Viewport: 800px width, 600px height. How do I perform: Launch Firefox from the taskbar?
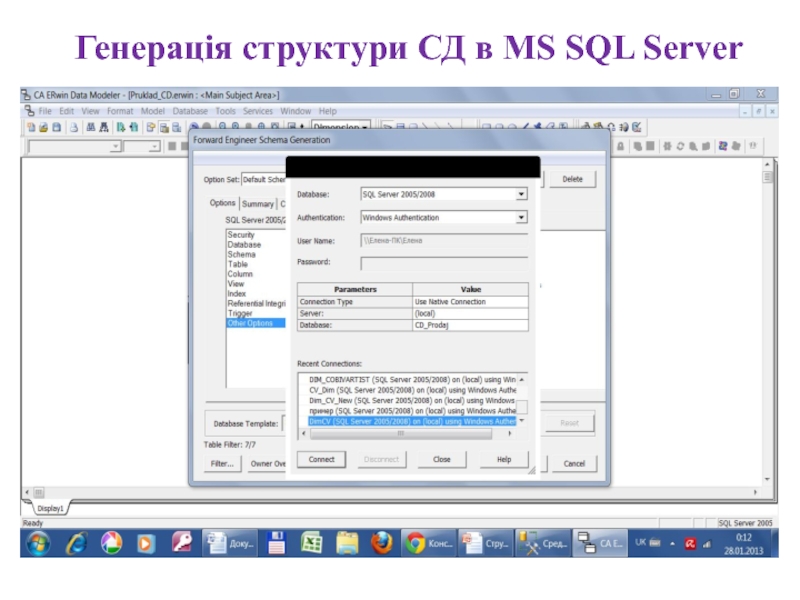coord(381,543)
